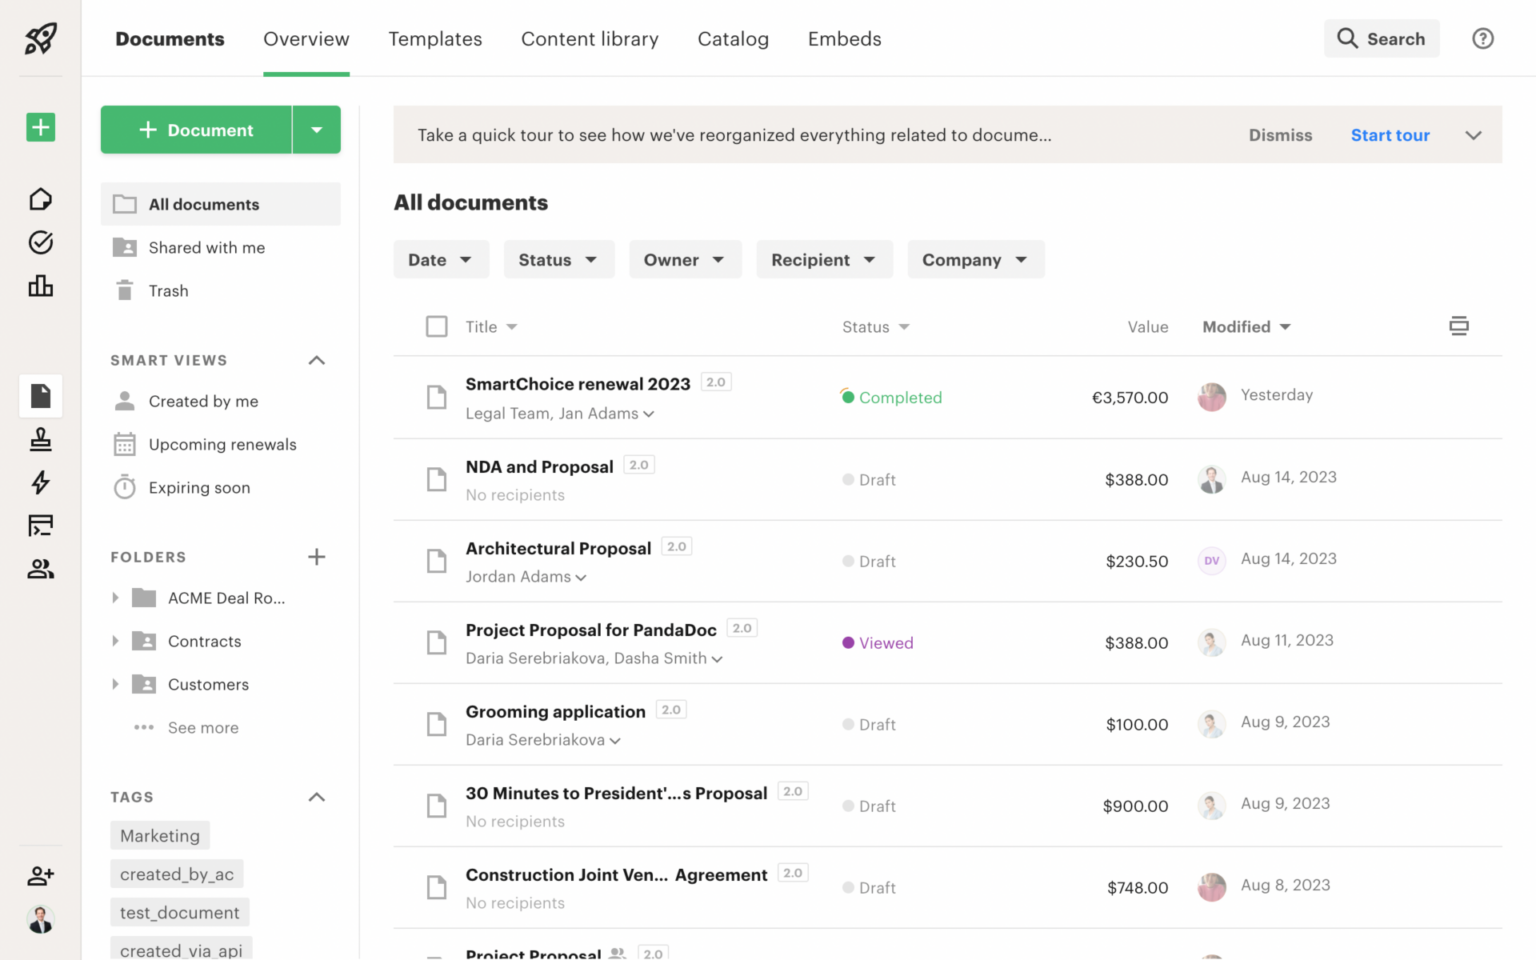1536x960 pixels.
Task: Open the PandaDoc home dashboard icon
Action: pos(40,199)
